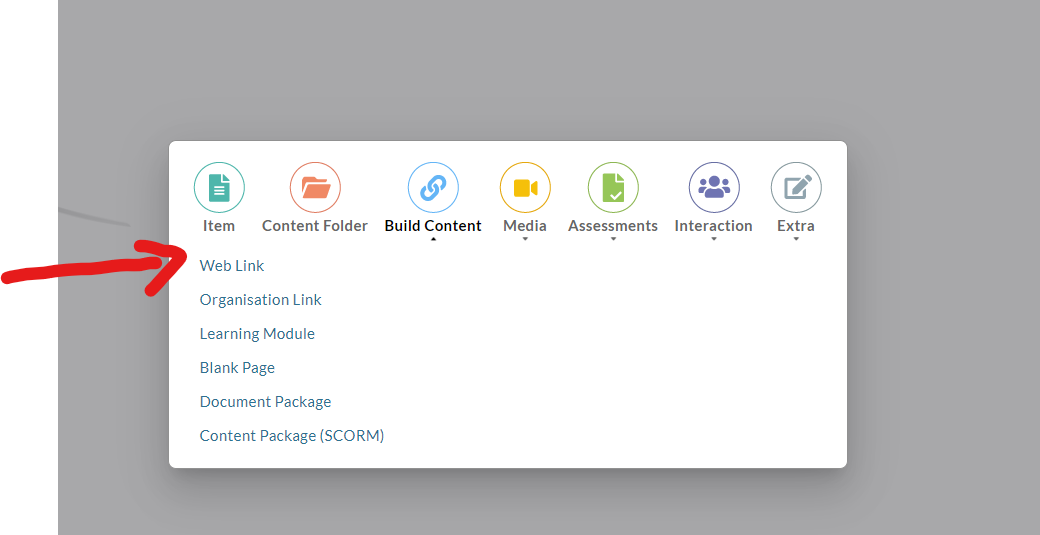Expand the arrow beneath Extra

click(x=796, y=239)
